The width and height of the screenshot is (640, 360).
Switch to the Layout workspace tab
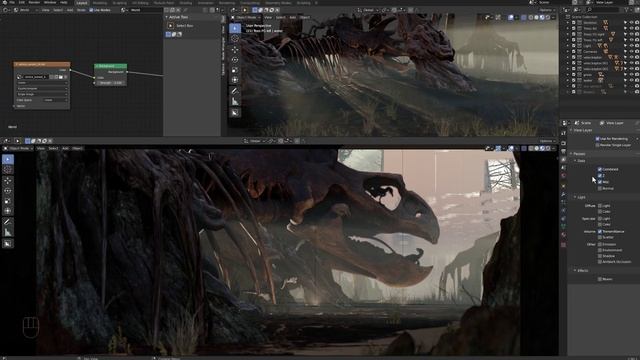point(82,3)
